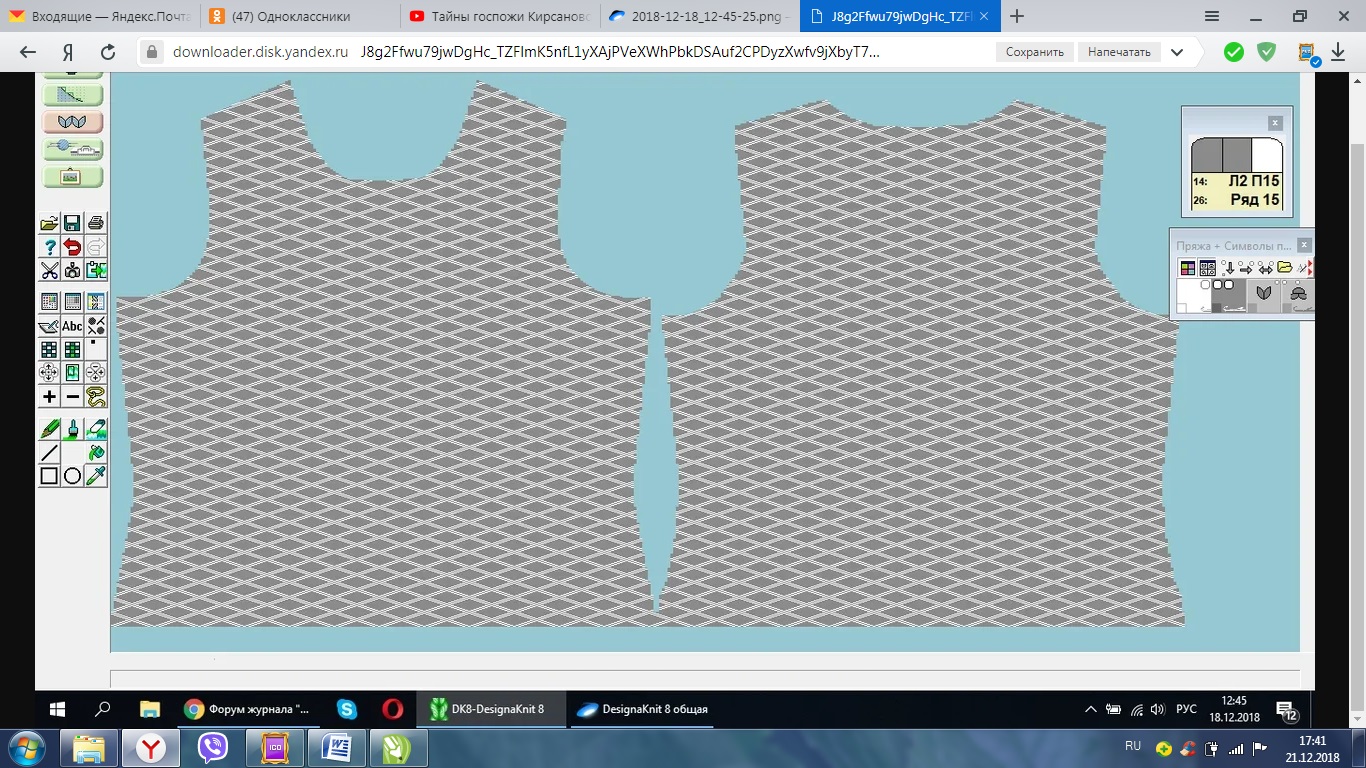Click the minus zoom-out icon

click(72, 397)
